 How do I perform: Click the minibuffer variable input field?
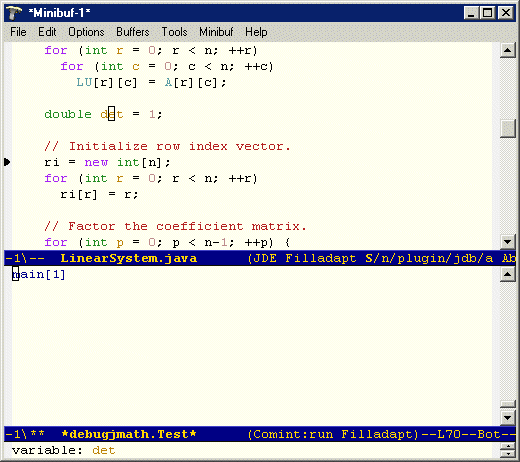(252, 451)
